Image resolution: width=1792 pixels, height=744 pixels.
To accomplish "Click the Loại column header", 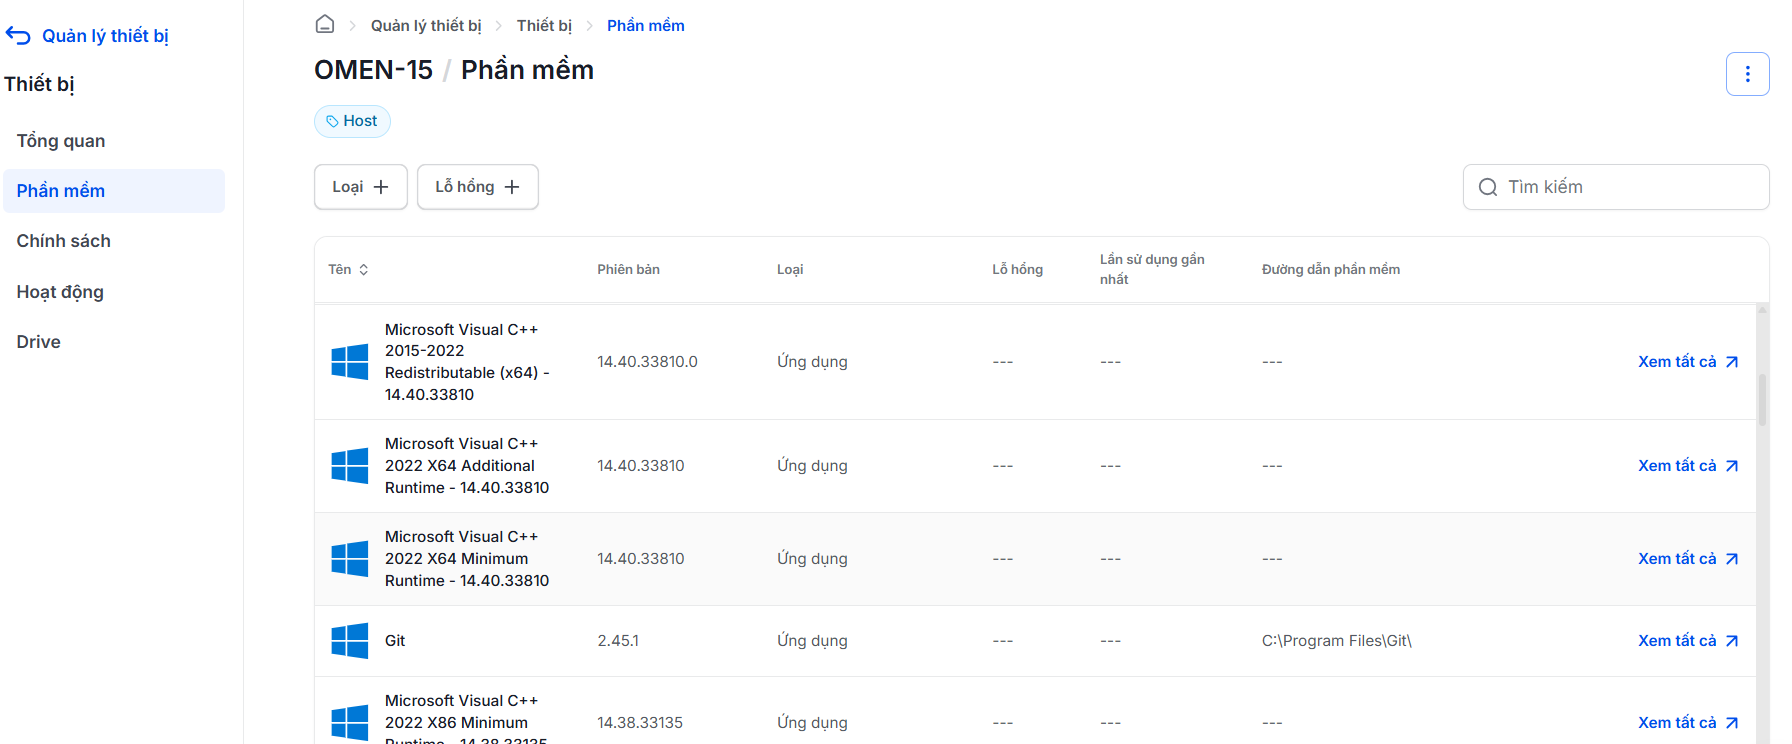I will coord(790,270).
